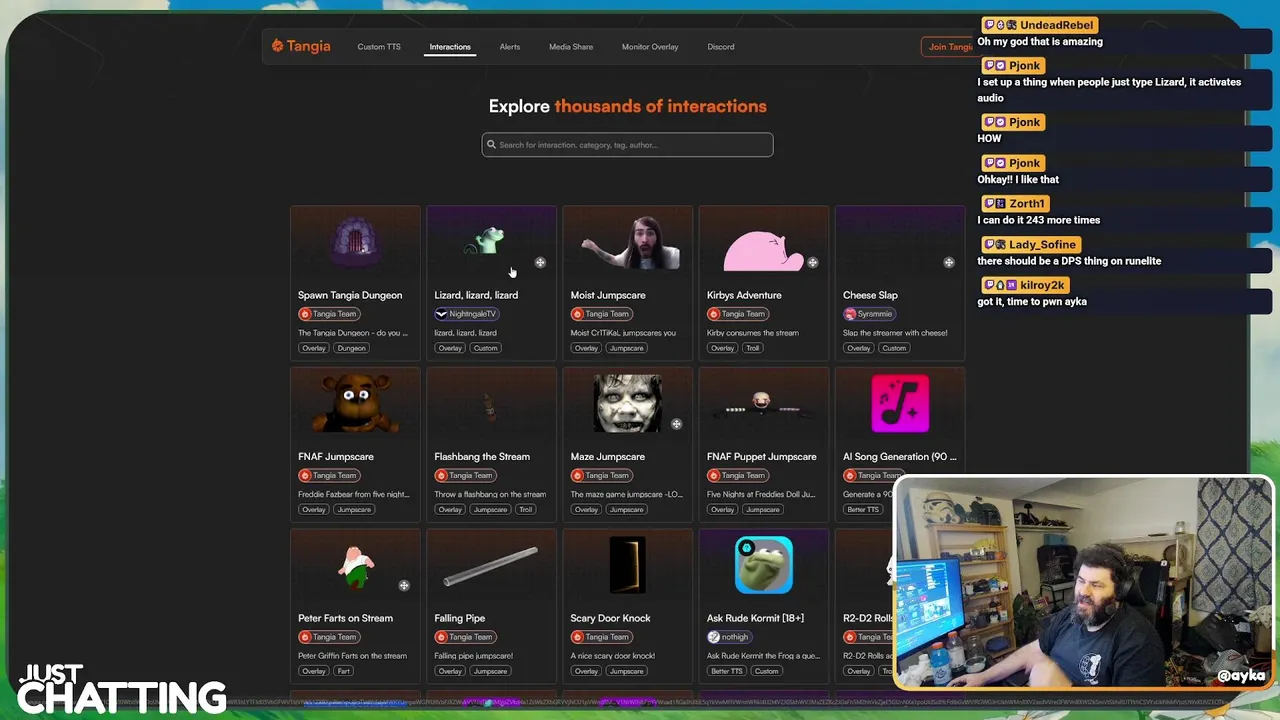Click the plus icon on Kirbys Adventure card
Viewport: 1280px width, 720px height.
[x=812, y=263]
